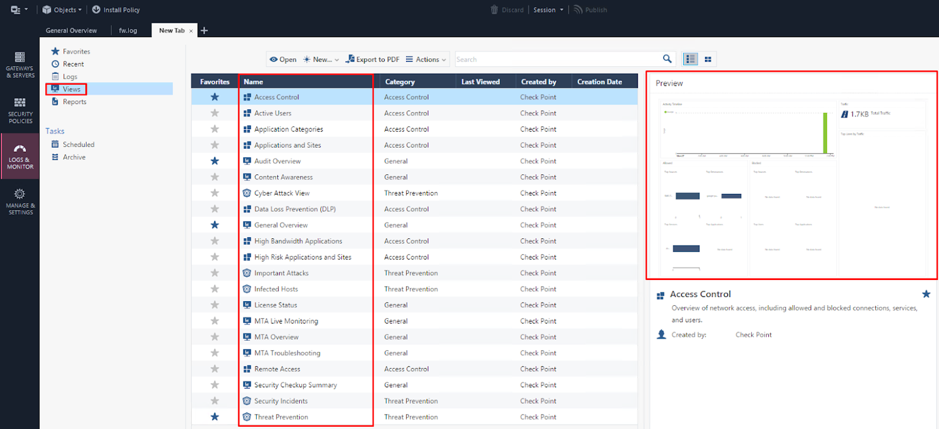The width and height of the screenshot is (939, 429).
Task: Select the Data Loss Prevention (DLP) row
Action: [x=414, y=209]
